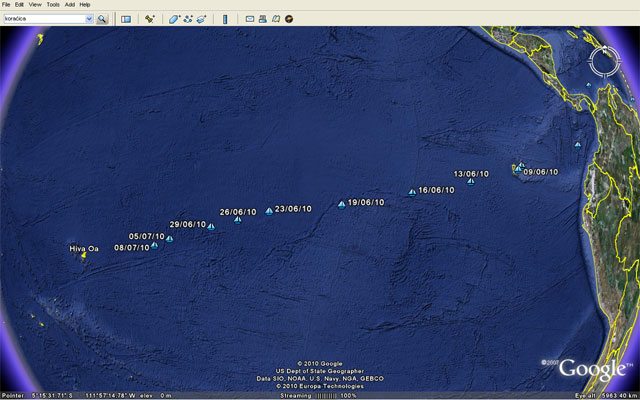The width and height of the screenshot is (640, 400).
Task: Switch to Sky mode icon
Action: tap(289, 19)
